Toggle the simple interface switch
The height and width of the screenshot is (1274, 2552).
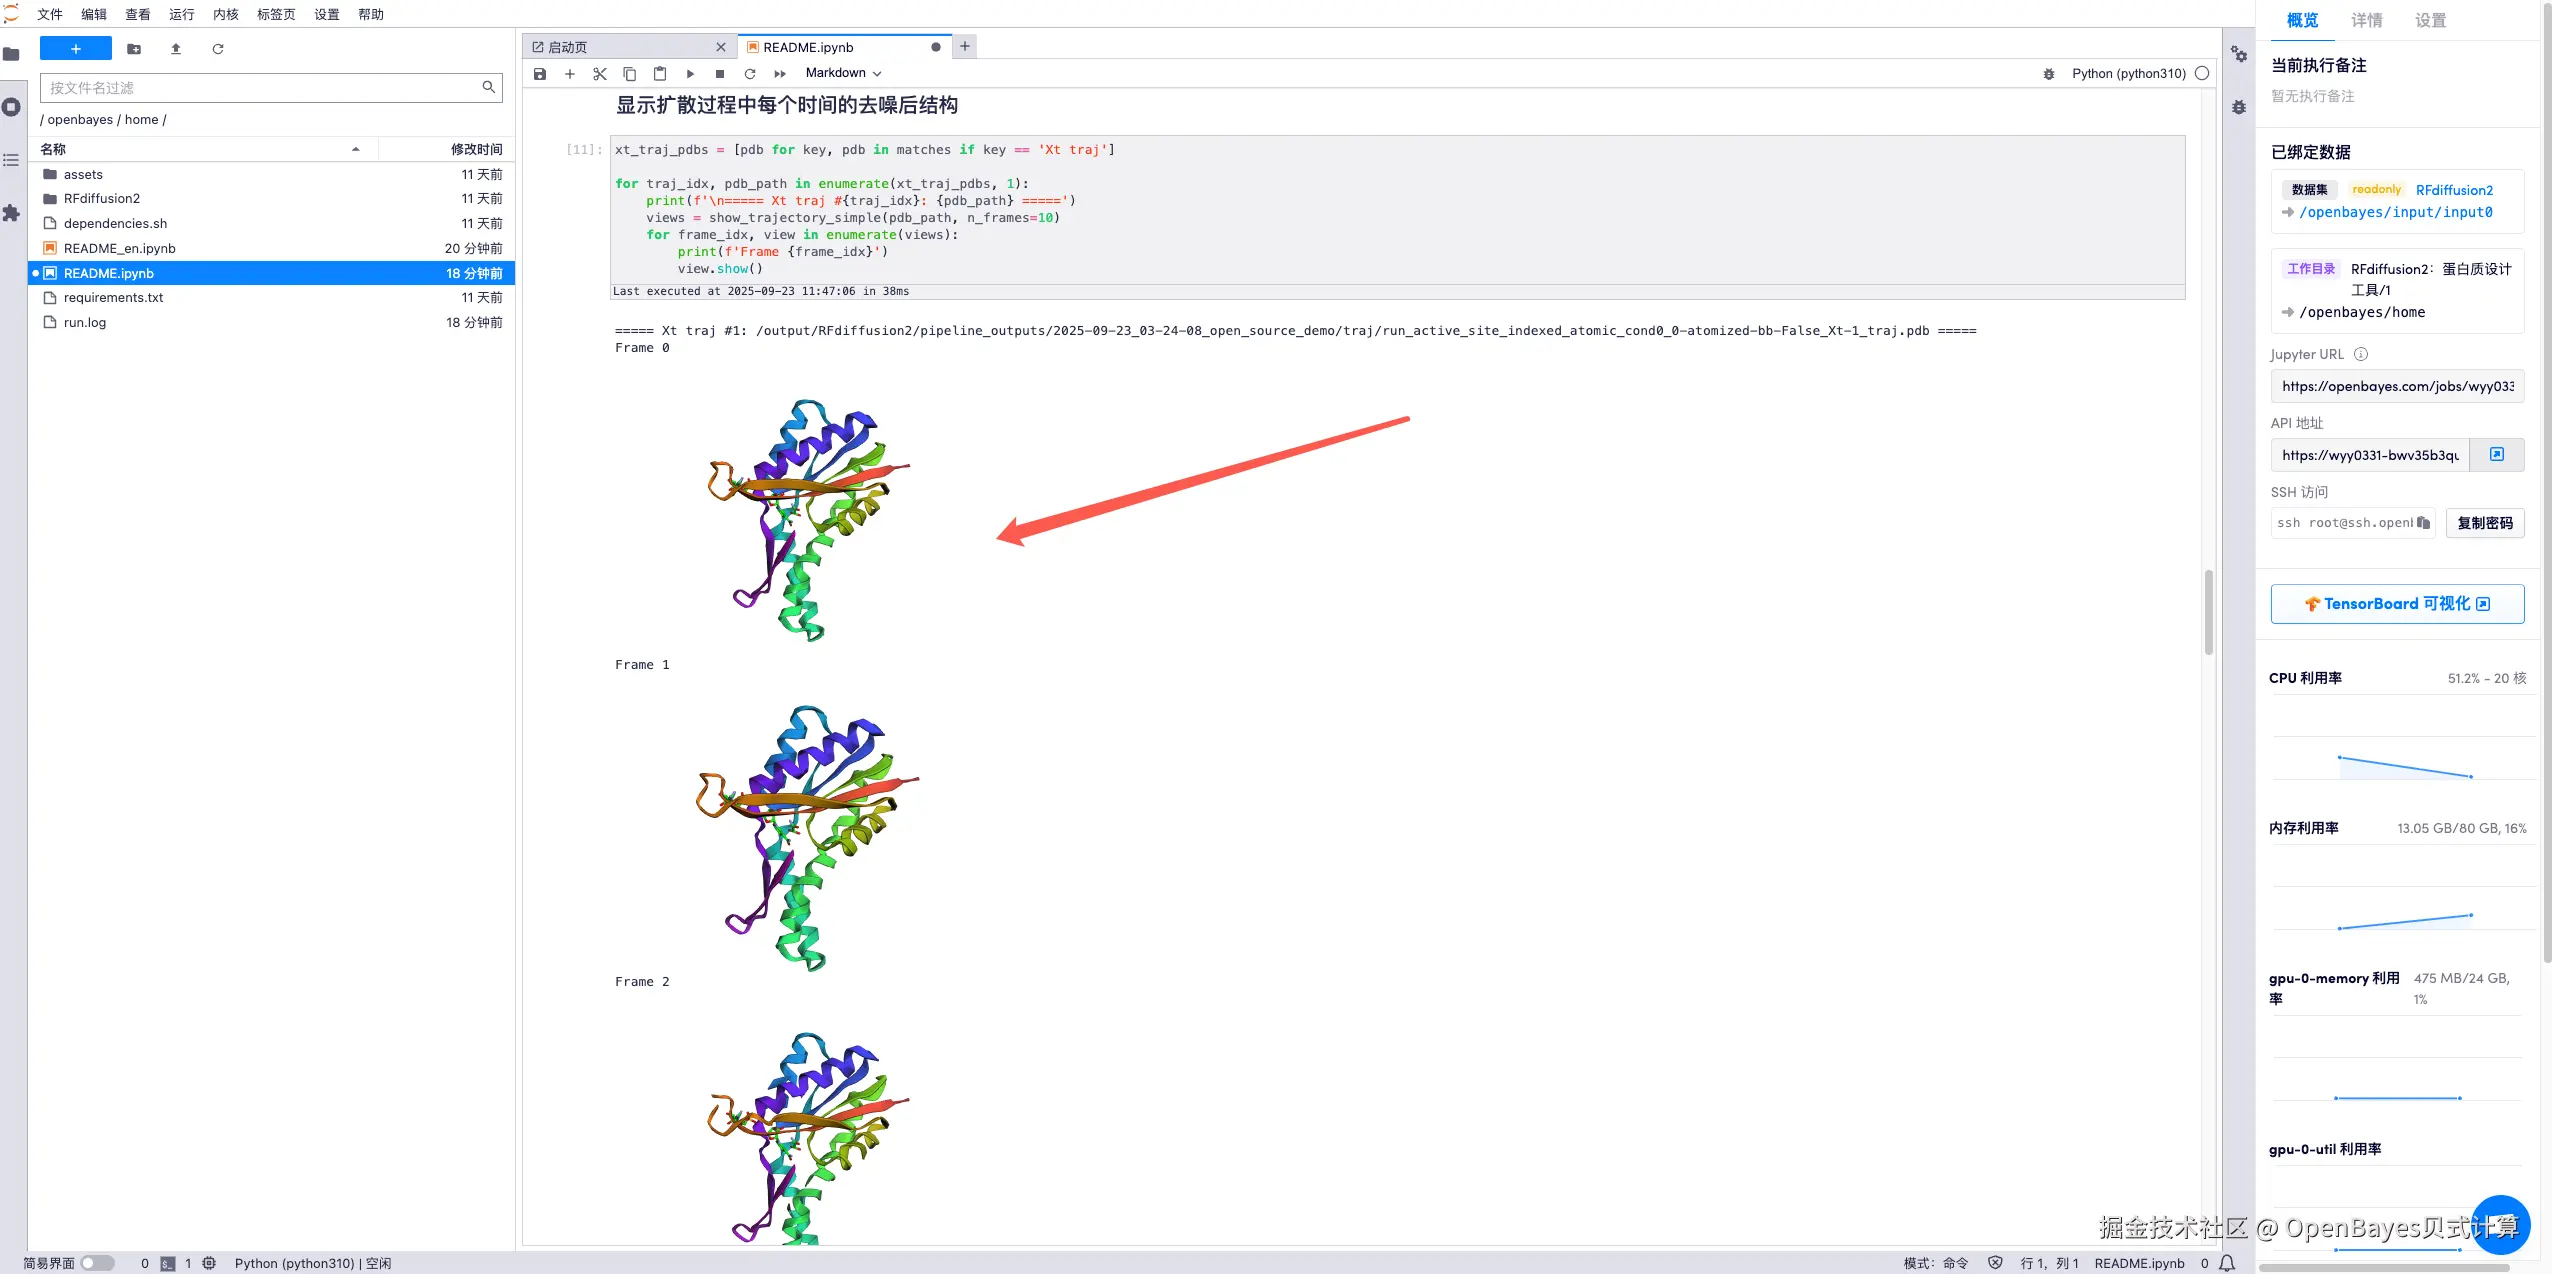coord(97,1263)
